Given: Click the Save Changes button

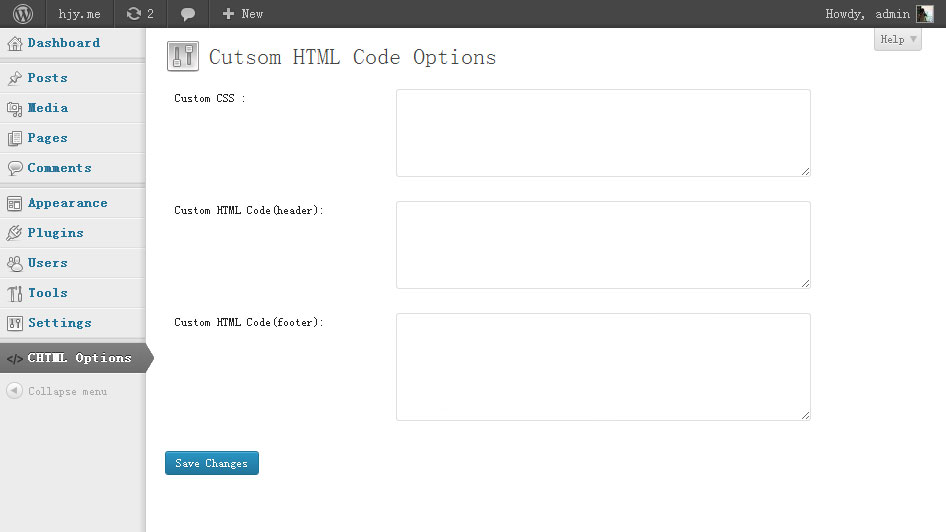Looking at the screenshot, I should click(x=211, y=463).
